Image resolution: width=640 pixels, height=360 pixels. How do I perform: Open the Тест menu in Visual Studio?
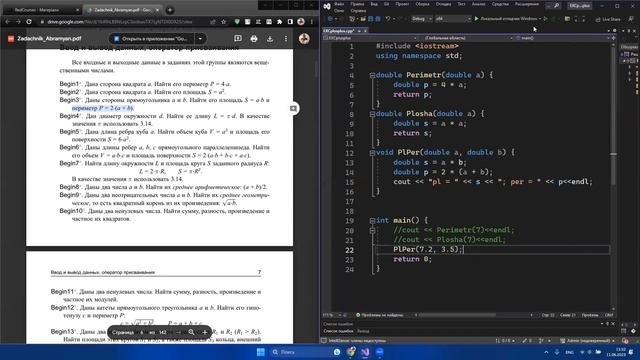(x=461, y=4)
